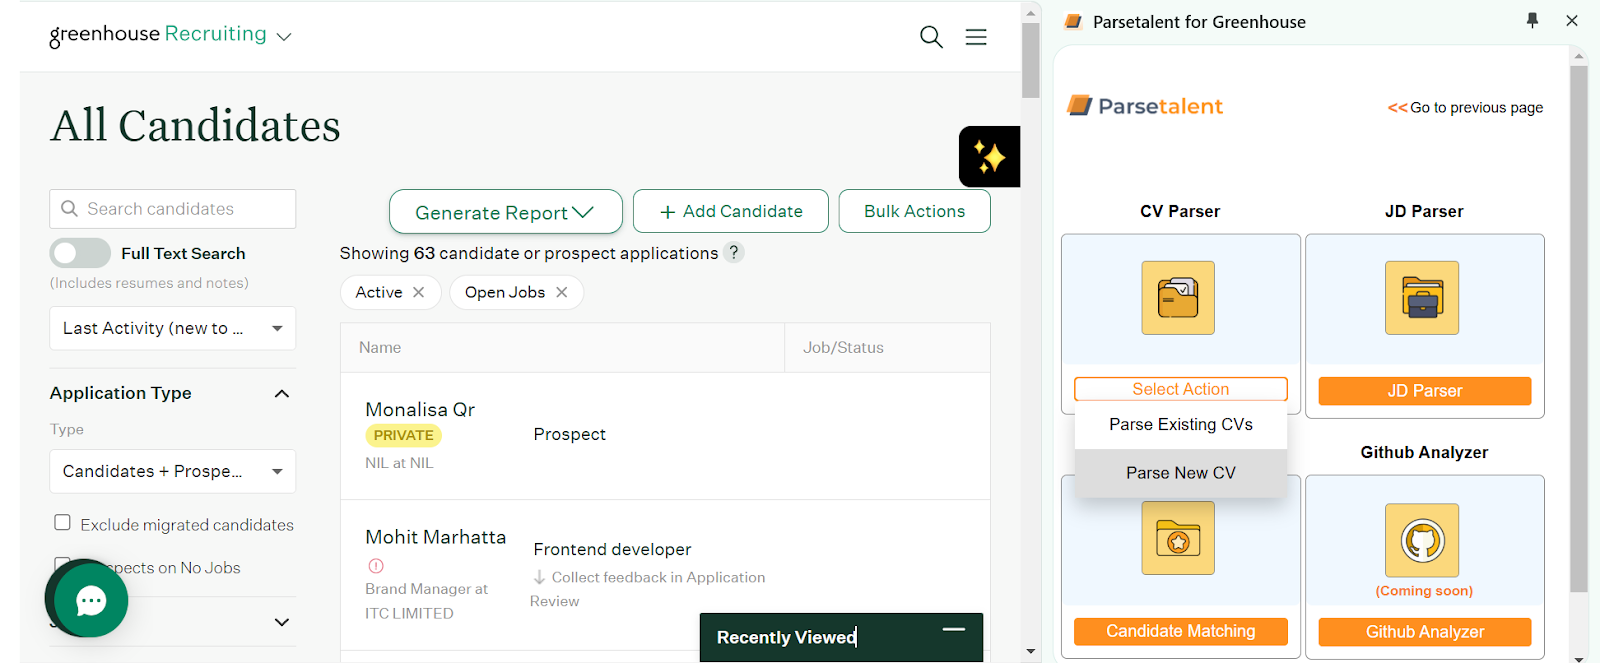Pin the Parsetalent extension panel
Screen dimensions: 1600x663
1532,20
